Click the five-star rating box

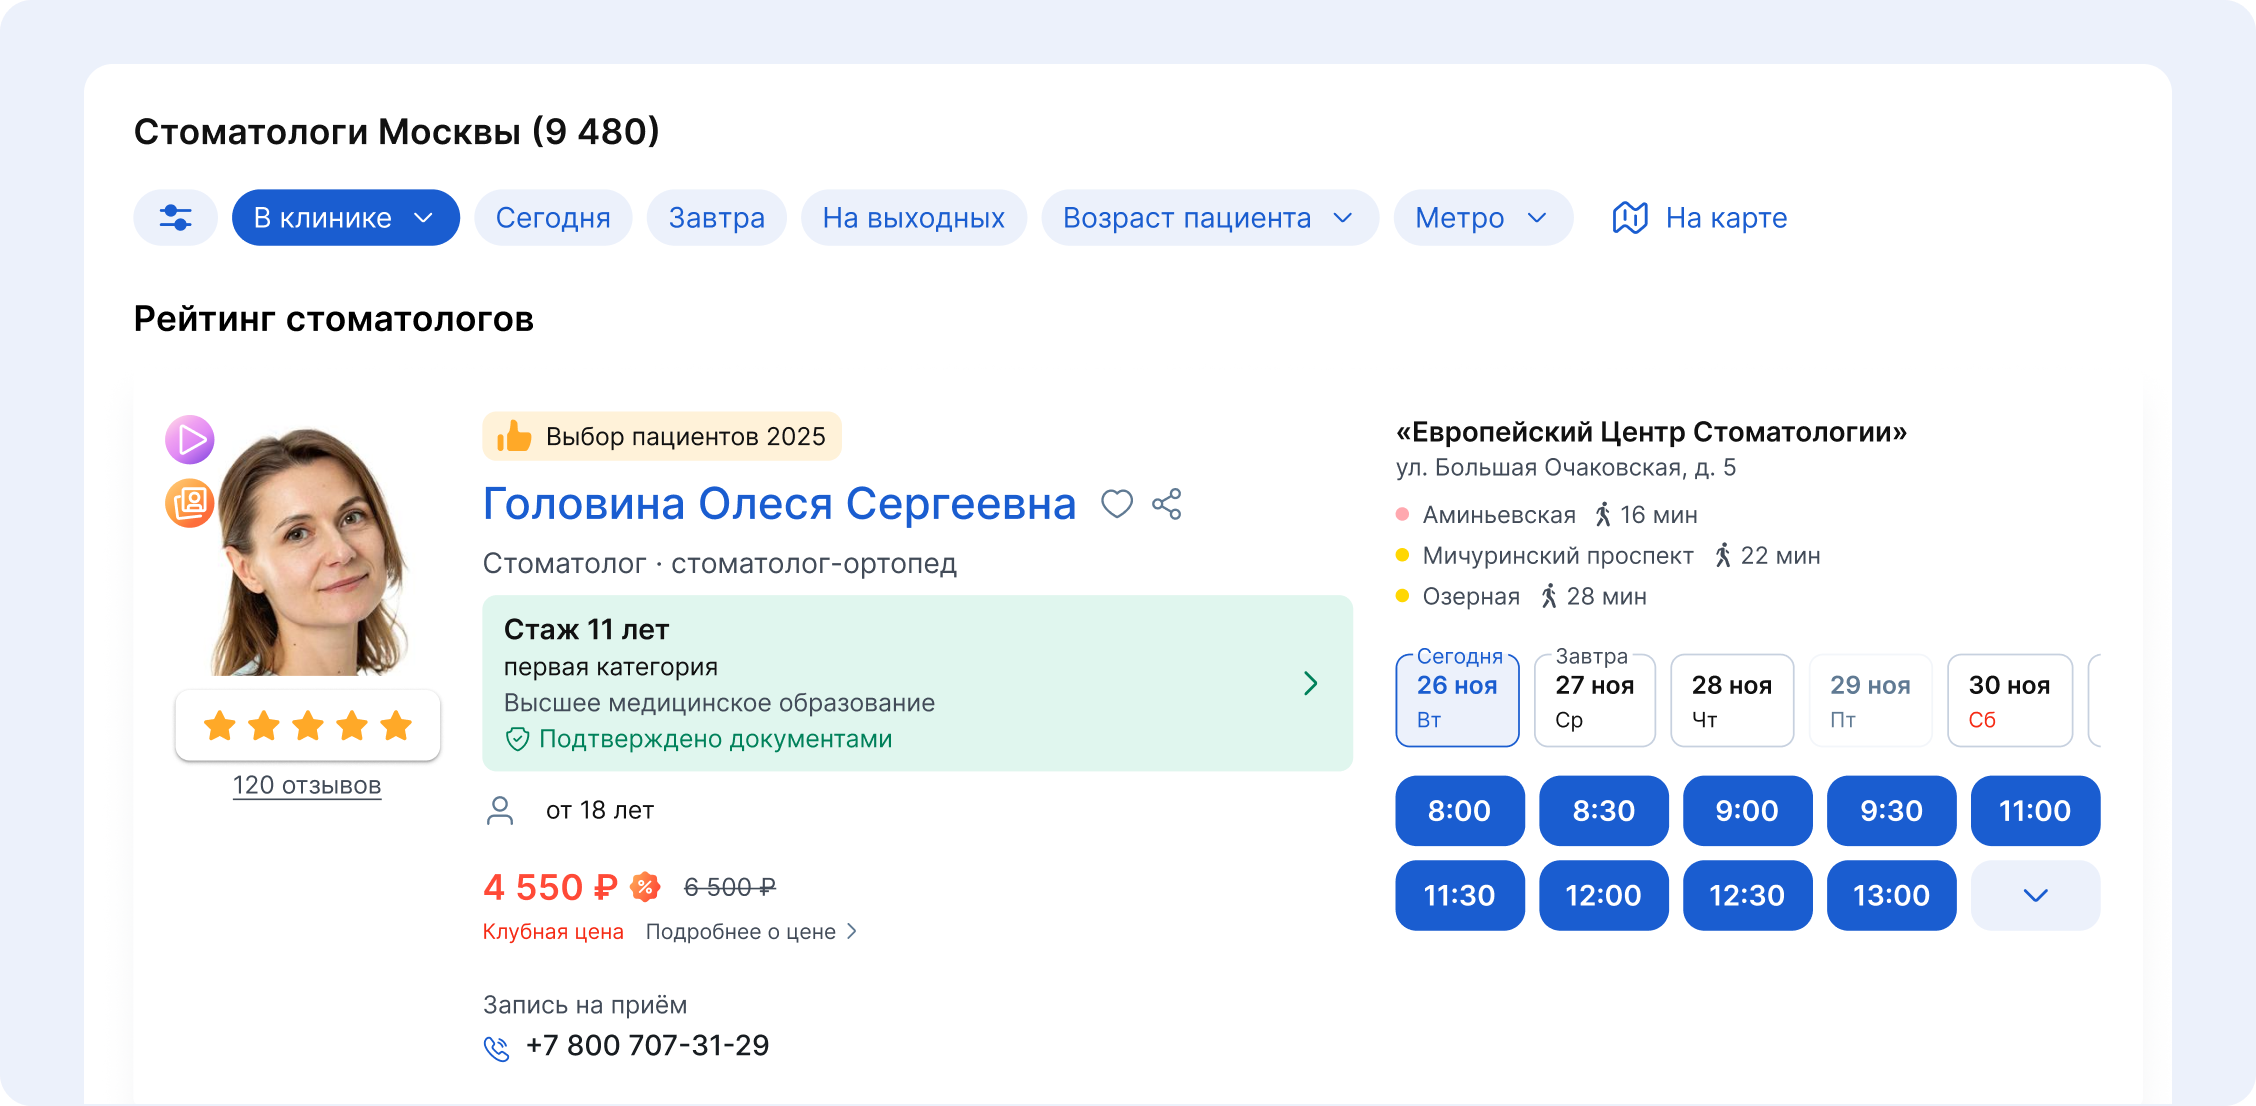tap(308, 725)
